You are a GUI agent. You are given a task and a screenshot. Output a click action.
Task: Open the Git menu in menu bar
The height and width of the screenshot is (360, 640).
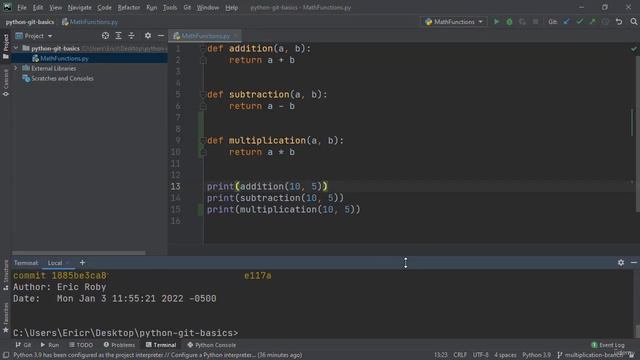pyautogui.click(x=187, y=7)
